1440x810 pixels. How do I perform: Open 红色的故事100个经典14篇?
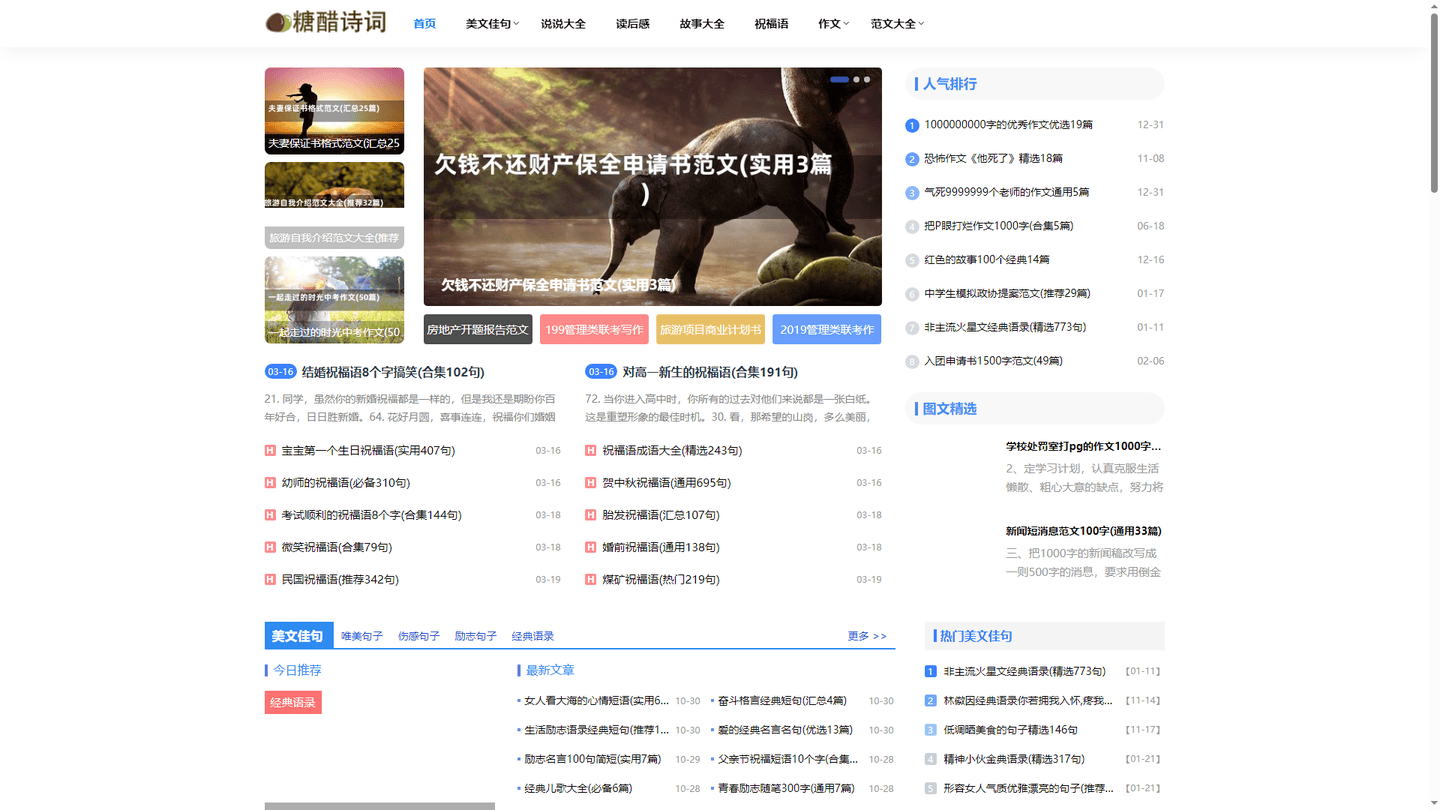[987, 260]
